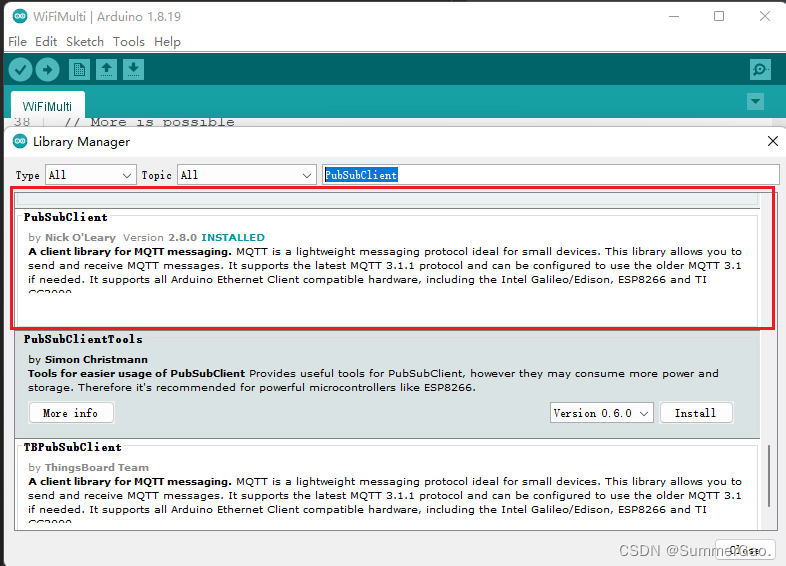Minimize the Arduino main window
This screenshot has height=566, width=786.
[674, 16]
